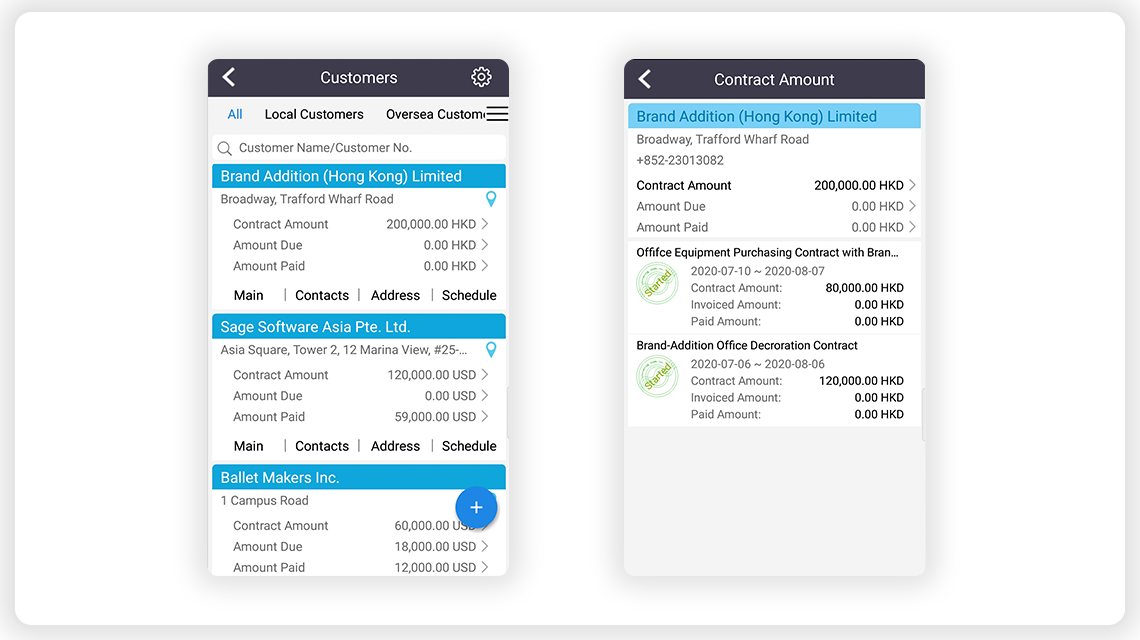Screen dimensions: 1140x640
Task: Expand Sage Software Amount Paid 59,000.00 USD chevron
Action: point(485,417)
